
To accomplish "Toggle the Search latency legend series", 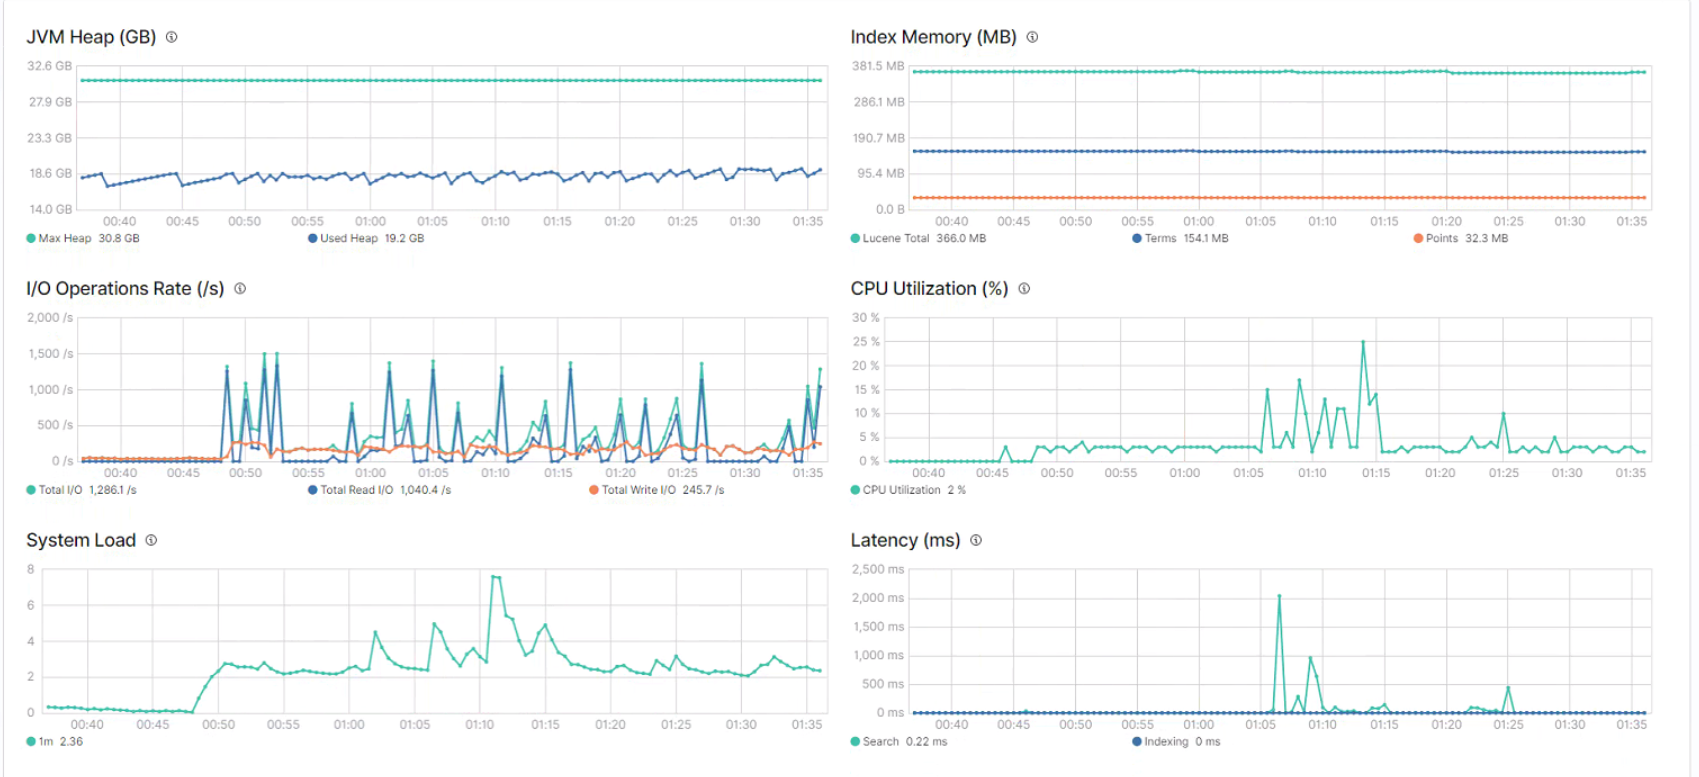I will coord(874,742).
